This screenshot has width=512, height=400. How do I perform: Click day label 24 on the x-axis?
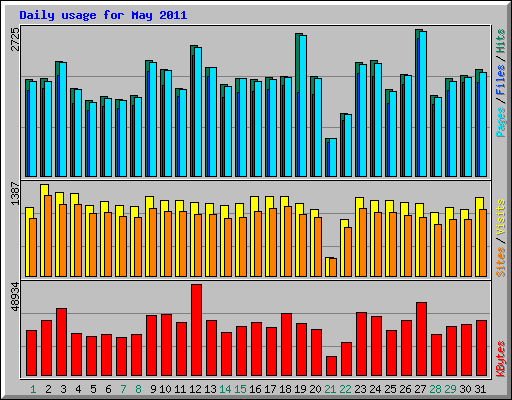click(x=375, y=389)
